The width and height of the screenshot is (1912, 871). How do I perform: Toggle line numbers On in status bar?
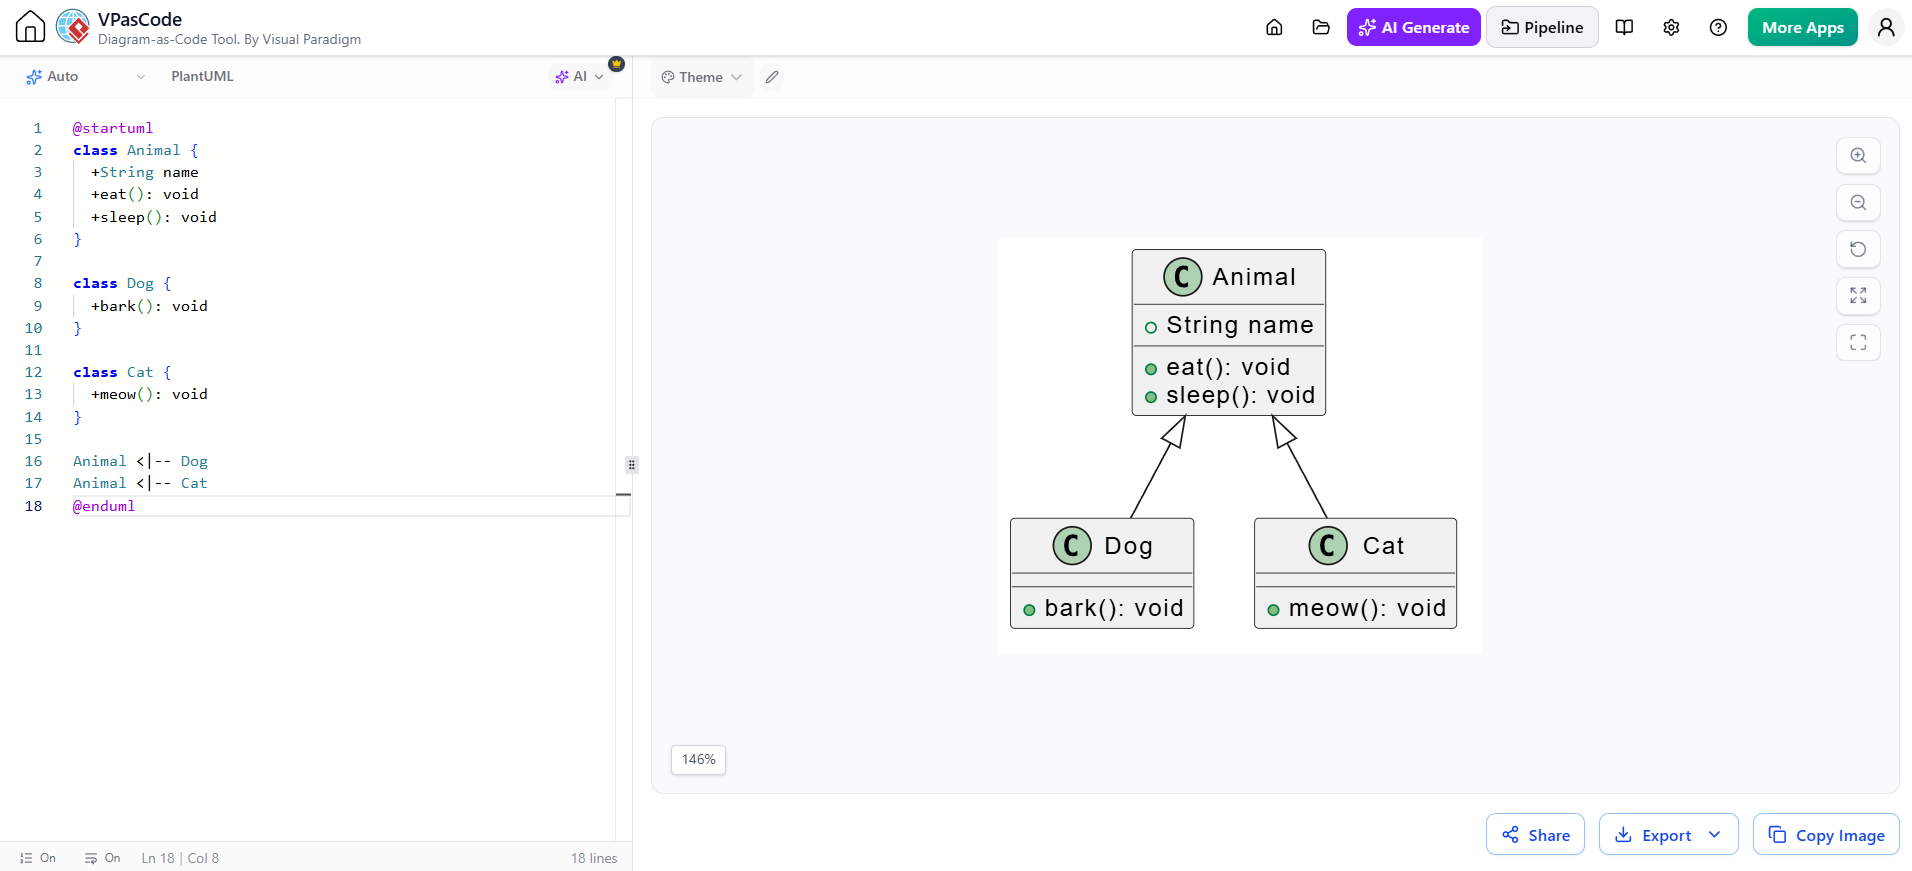tap(38, 858)
